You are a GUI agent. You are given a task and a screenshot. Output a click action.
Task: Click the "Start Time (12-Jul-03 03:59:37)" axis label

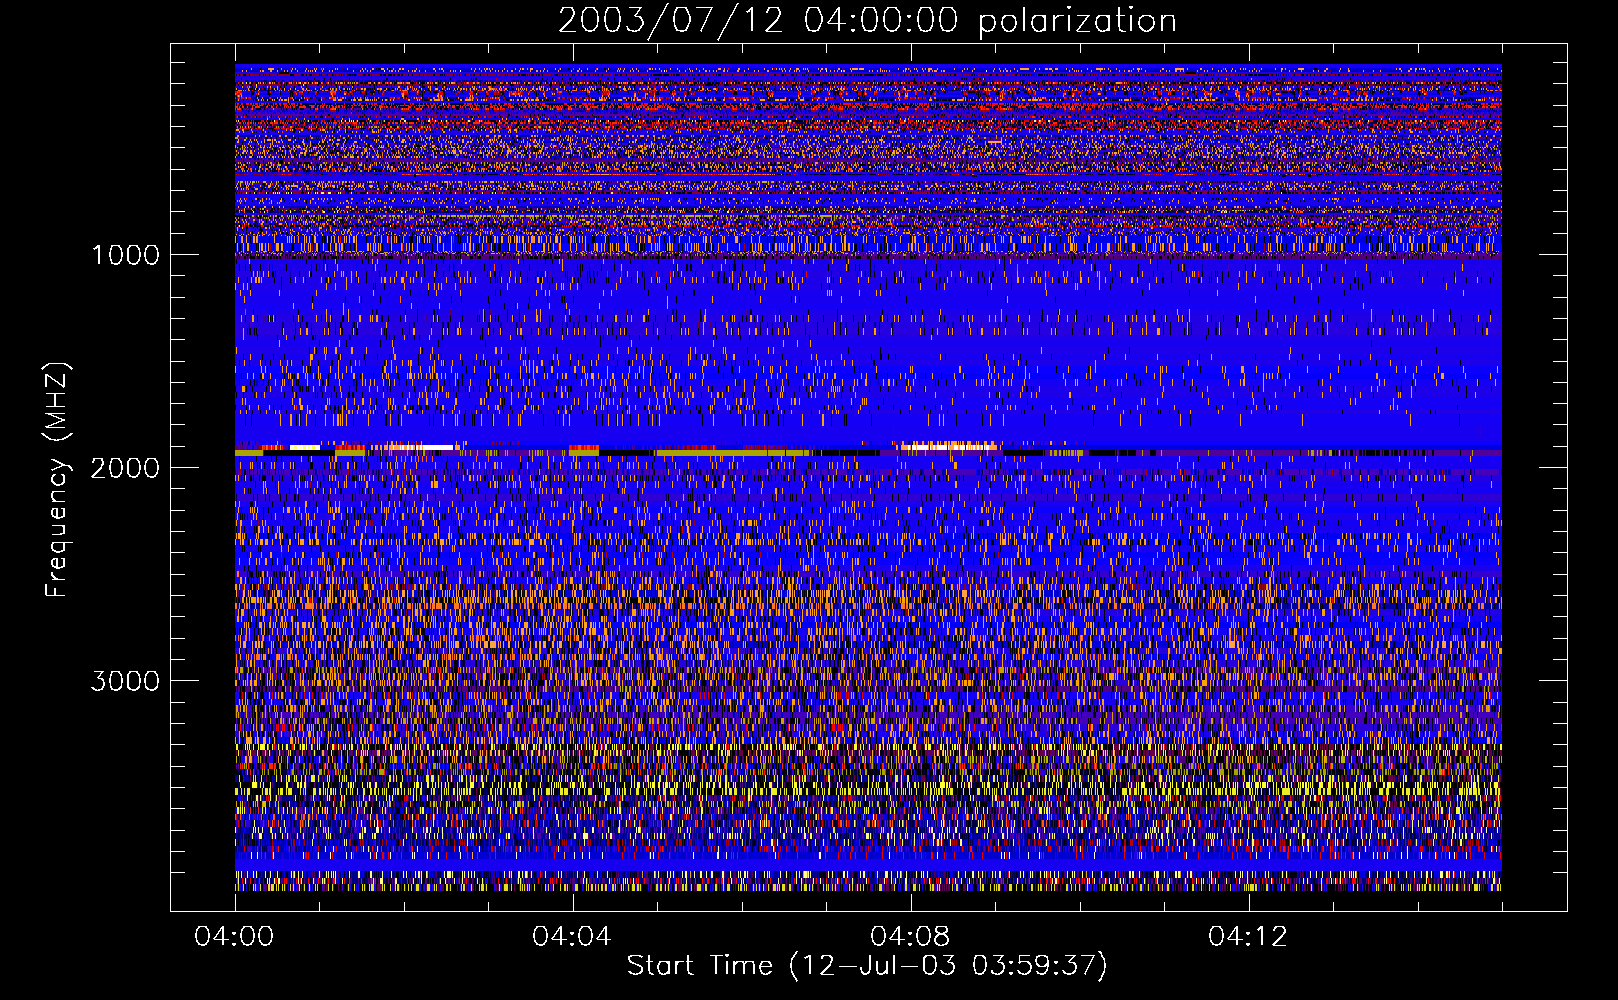pyautogui.click(x=867, y=966)
